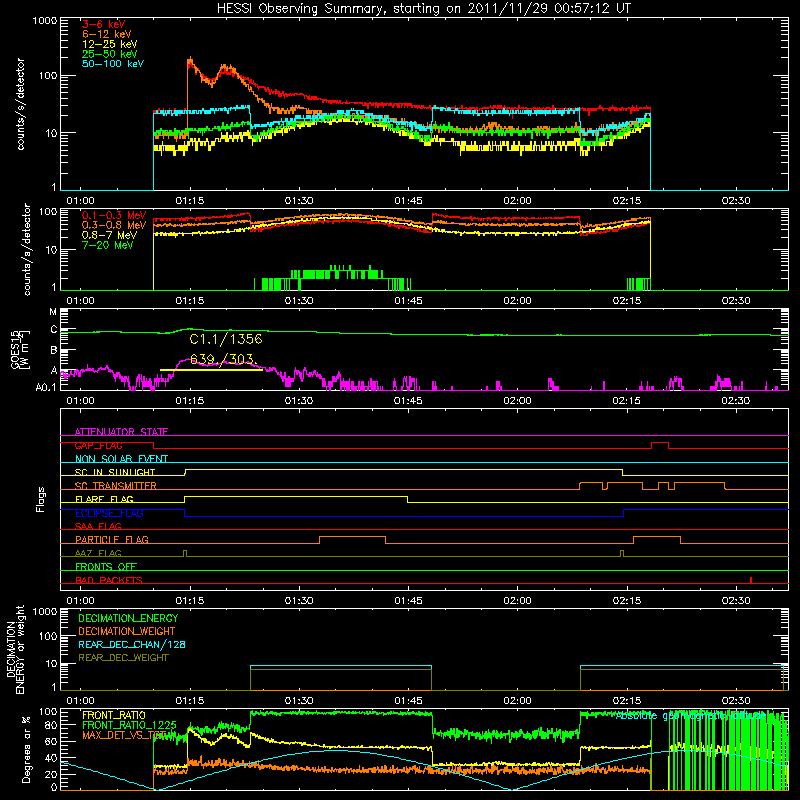
Task: Click the 6-12 keV orange peak near 01:15
Action: (x=191, y=63)
